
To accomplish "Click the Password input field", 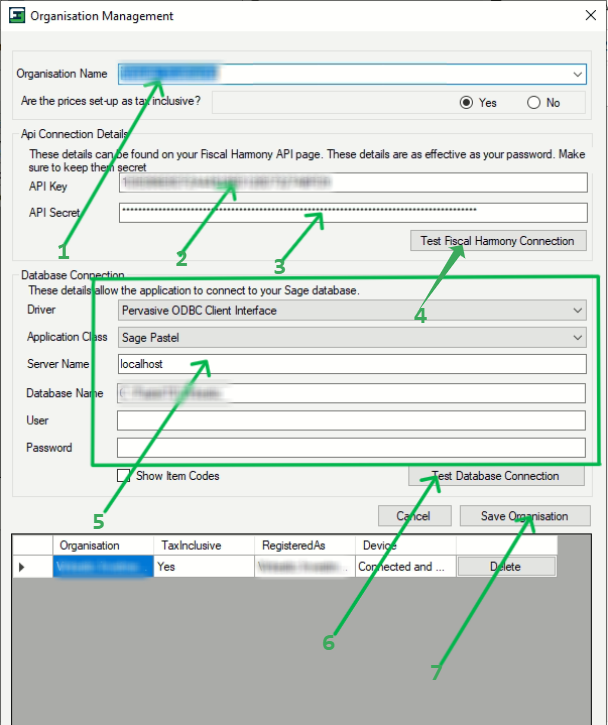I will (x=351, y=448).
